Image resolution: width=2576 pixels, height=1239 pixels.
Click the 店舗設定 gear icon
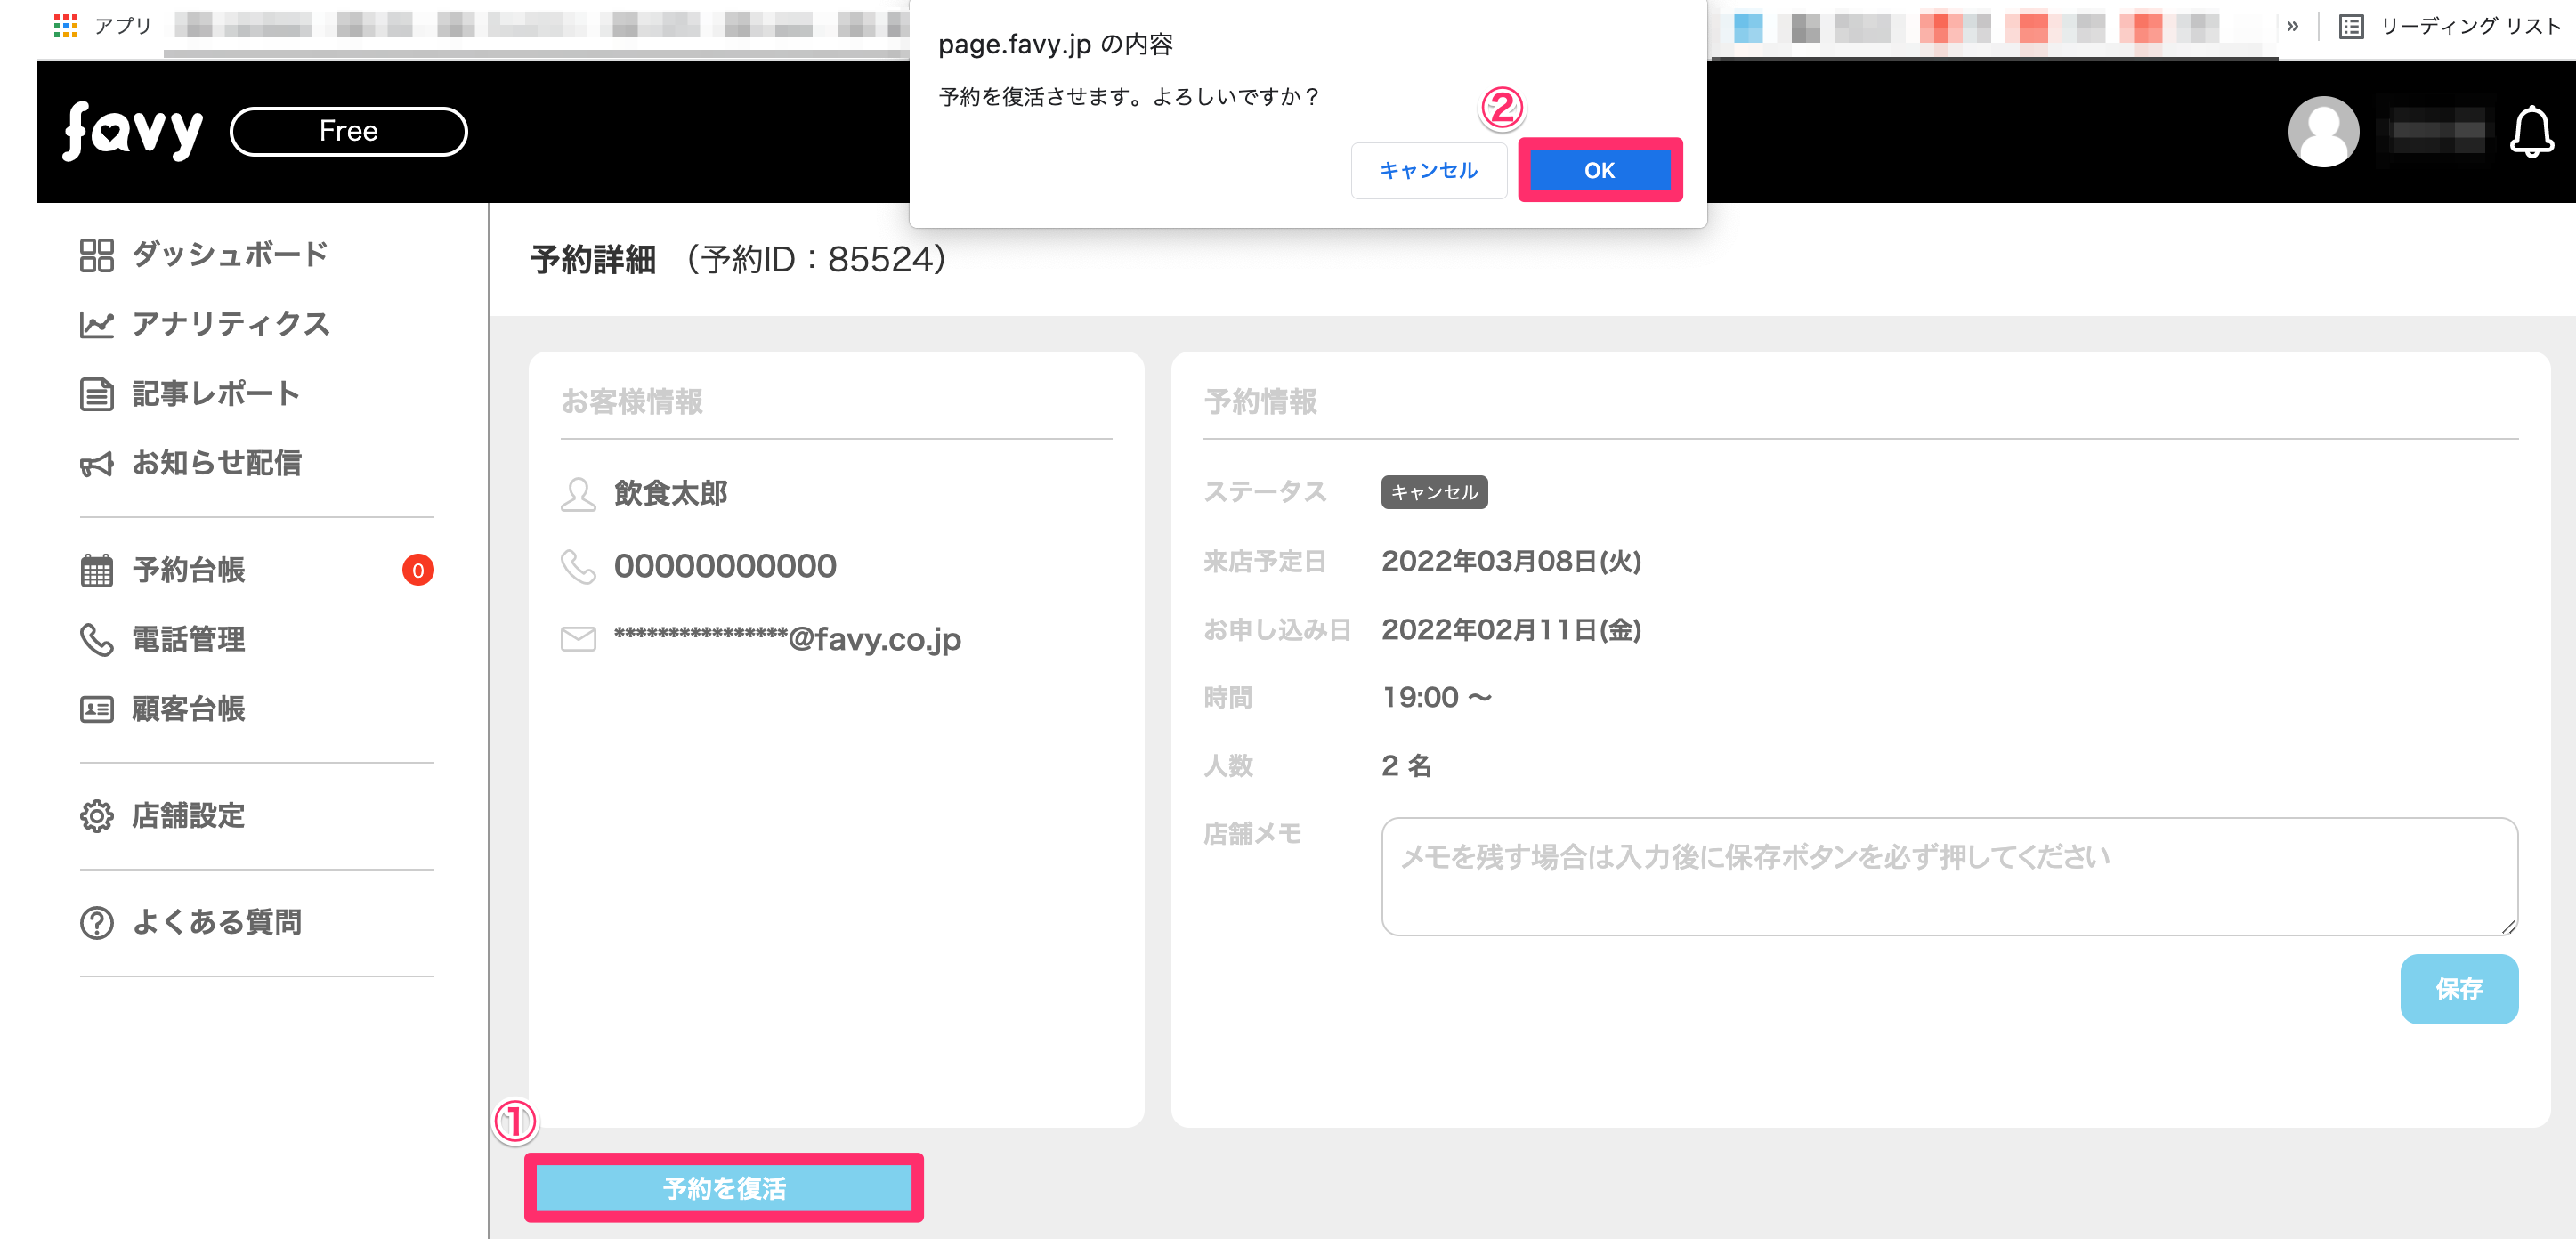click(97, 816)
